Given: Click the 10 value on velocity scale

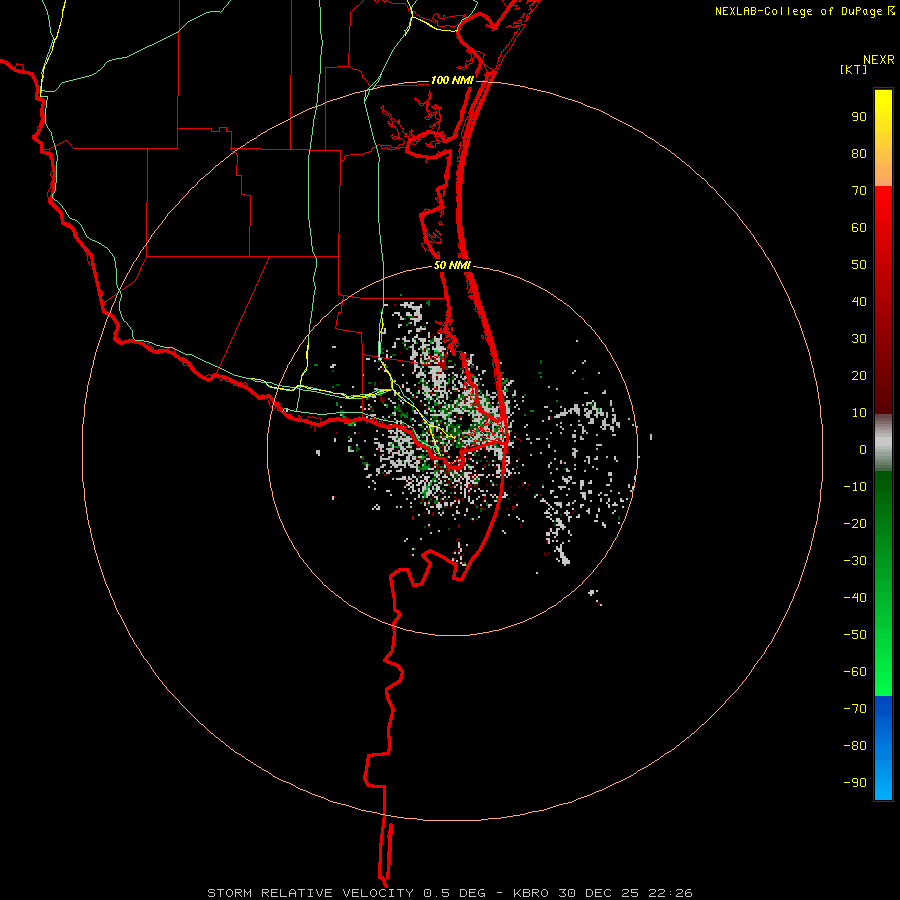Looking at the screenshot, I should pyautogui.click(x=859, y=413).
